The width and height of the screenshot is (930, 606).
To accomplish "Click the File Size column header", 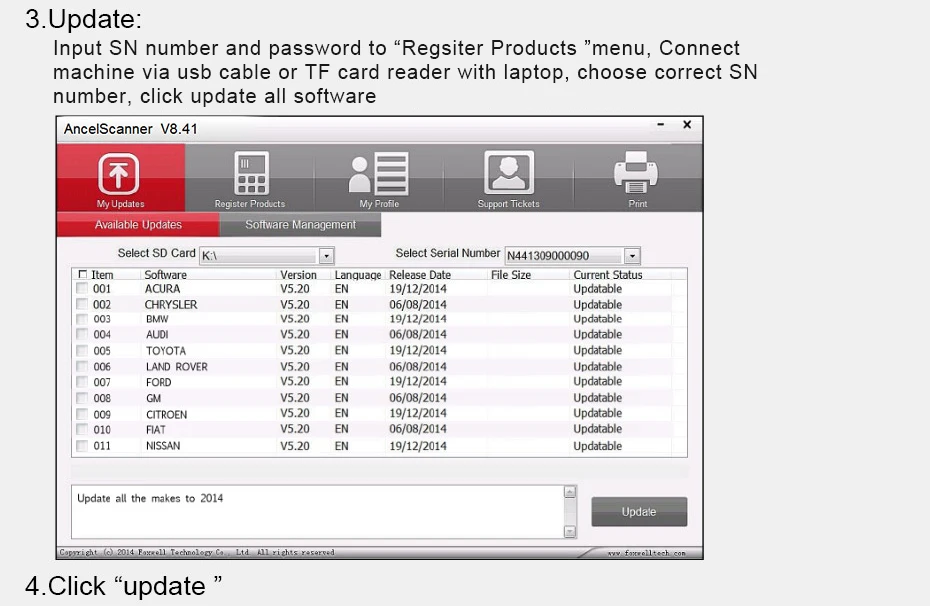I will tap(511, 275).
